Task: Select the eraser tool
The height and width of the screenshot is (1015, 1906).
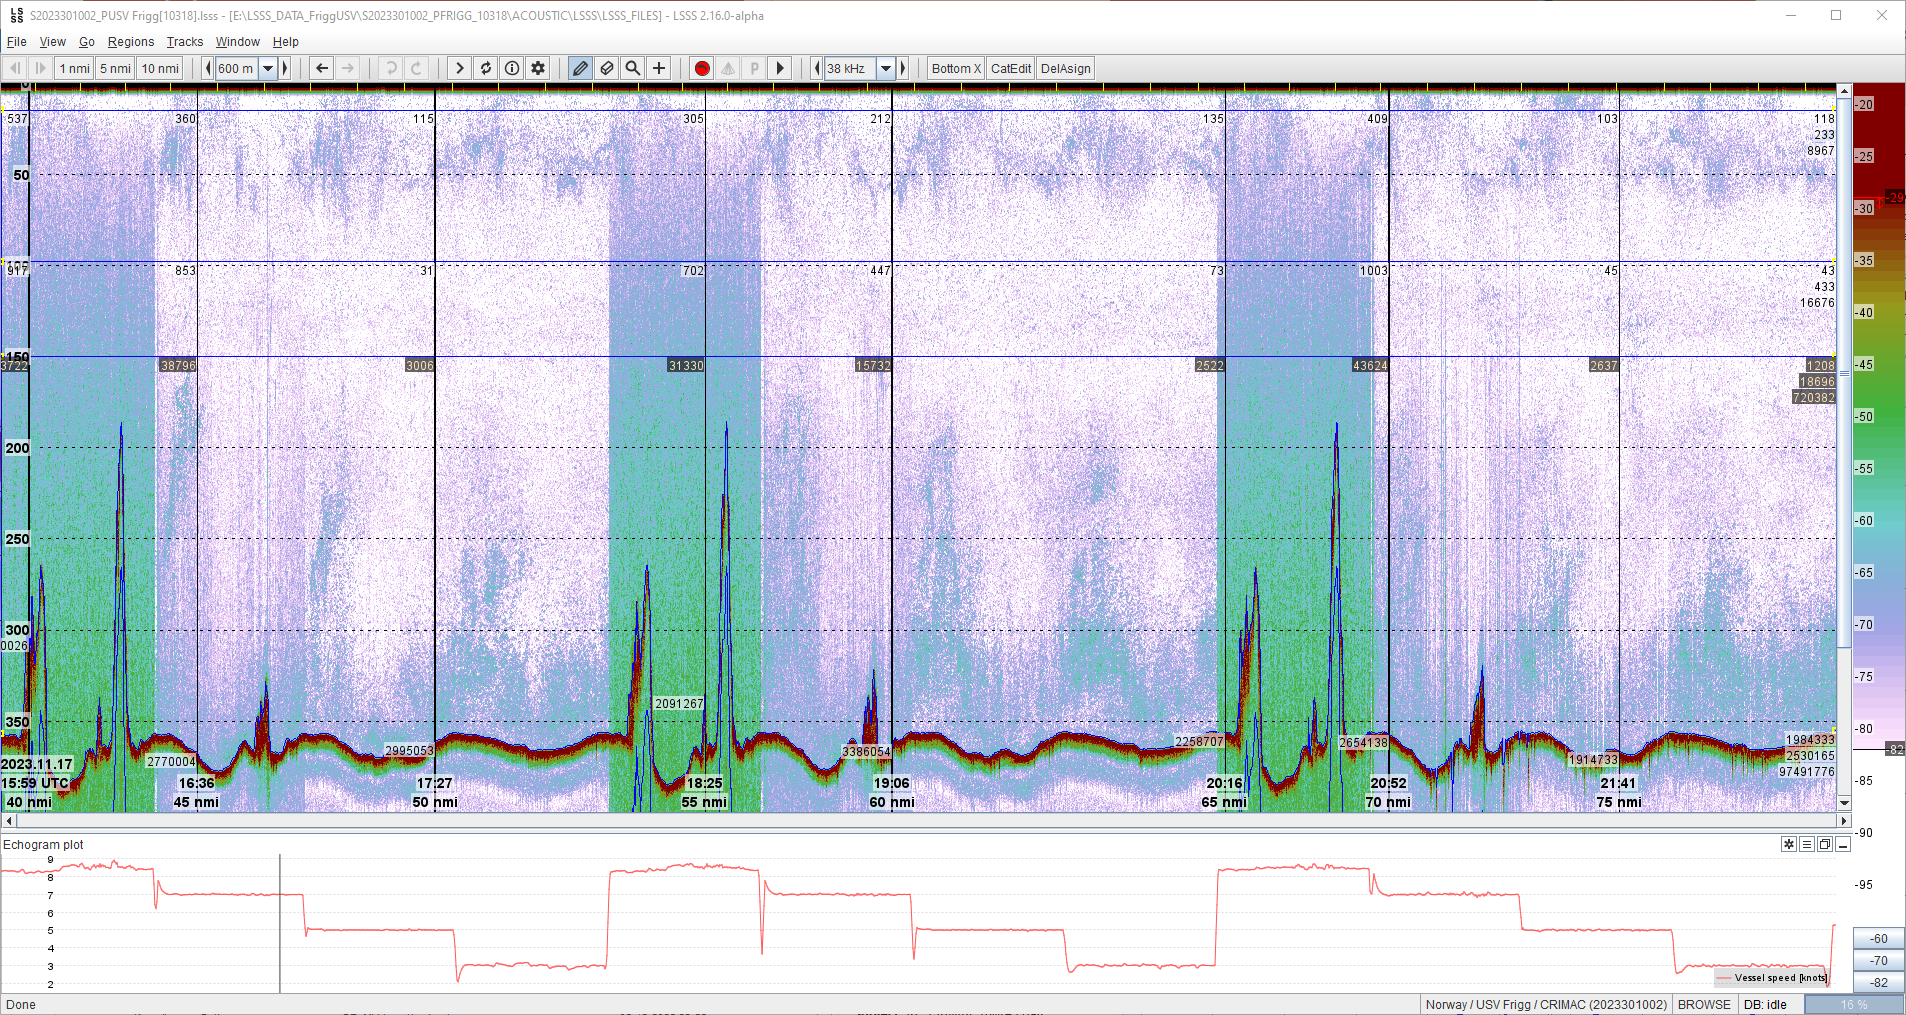Action: coord(606,68)
